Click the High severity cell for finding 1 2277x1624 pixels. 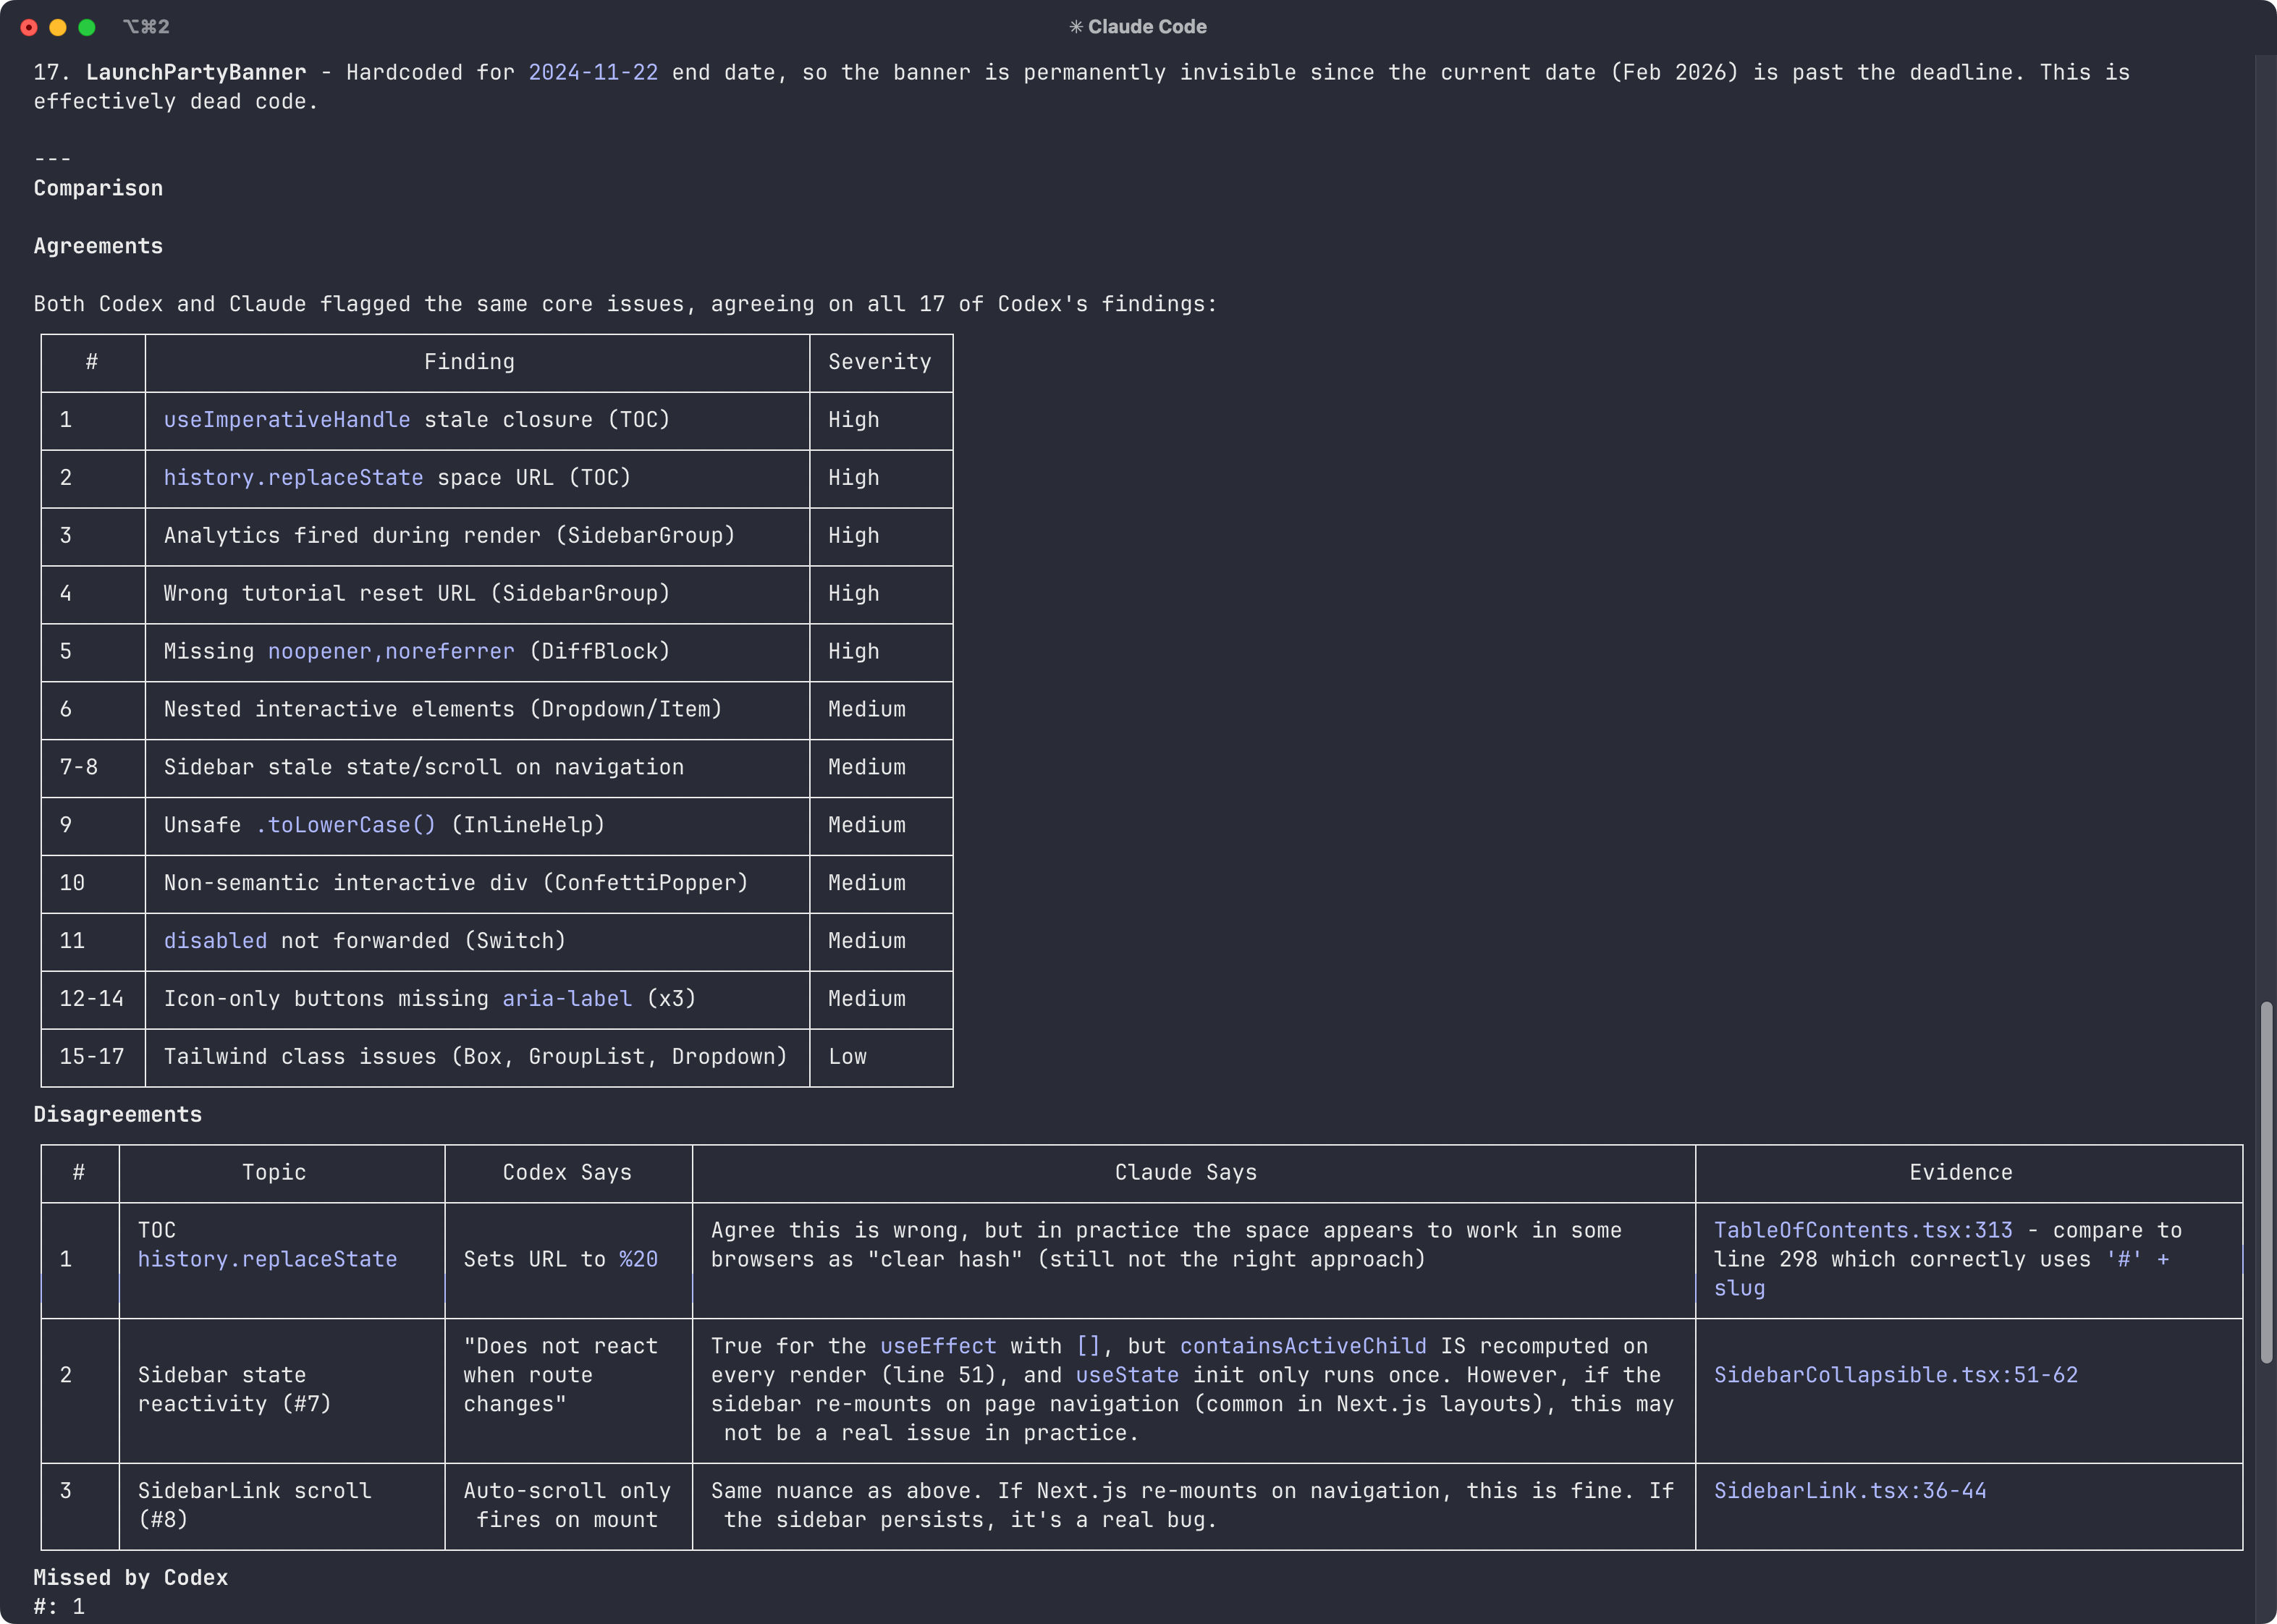[x=853, y=420]
